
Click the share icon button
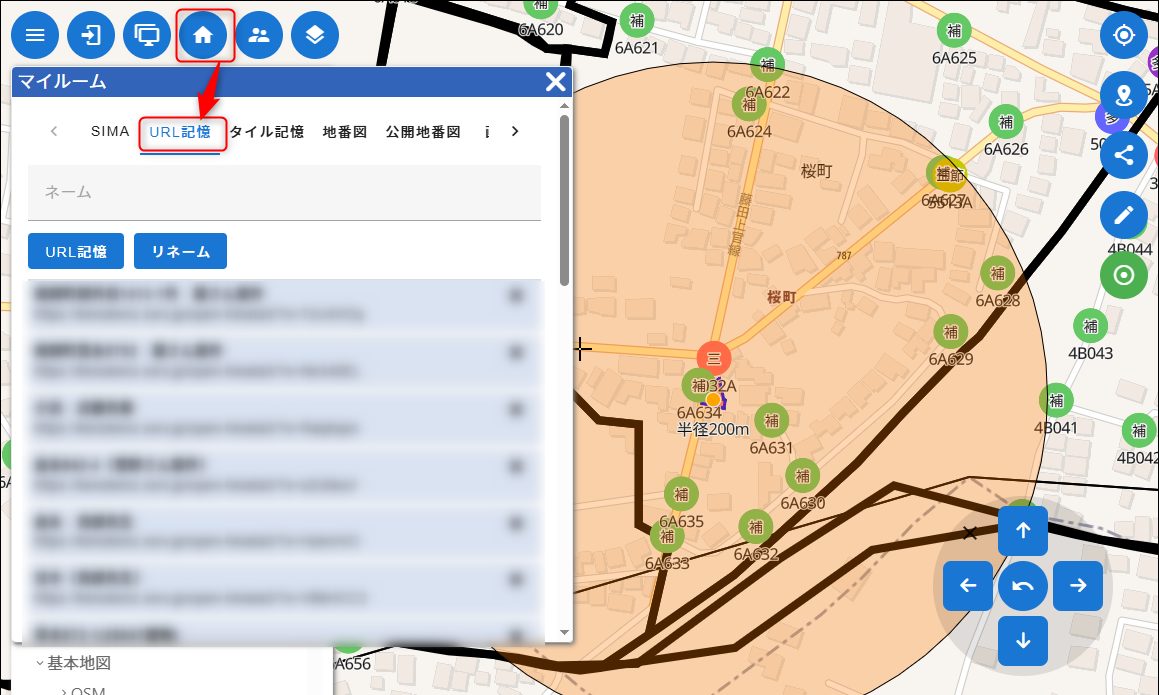click(x=1123, y=155)
